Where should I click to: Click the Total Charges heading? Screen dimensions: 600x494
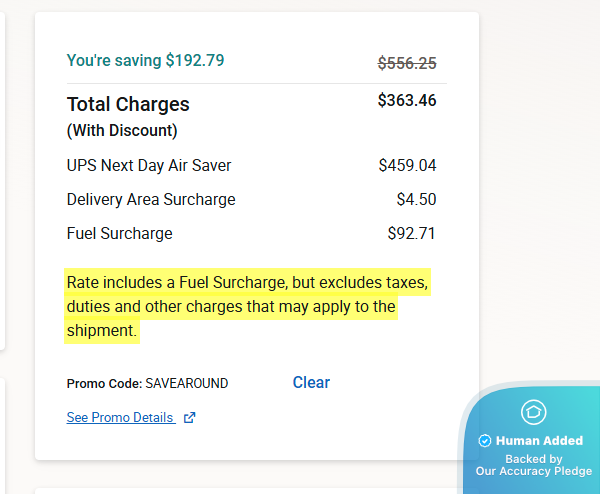(x=128, y=104)
